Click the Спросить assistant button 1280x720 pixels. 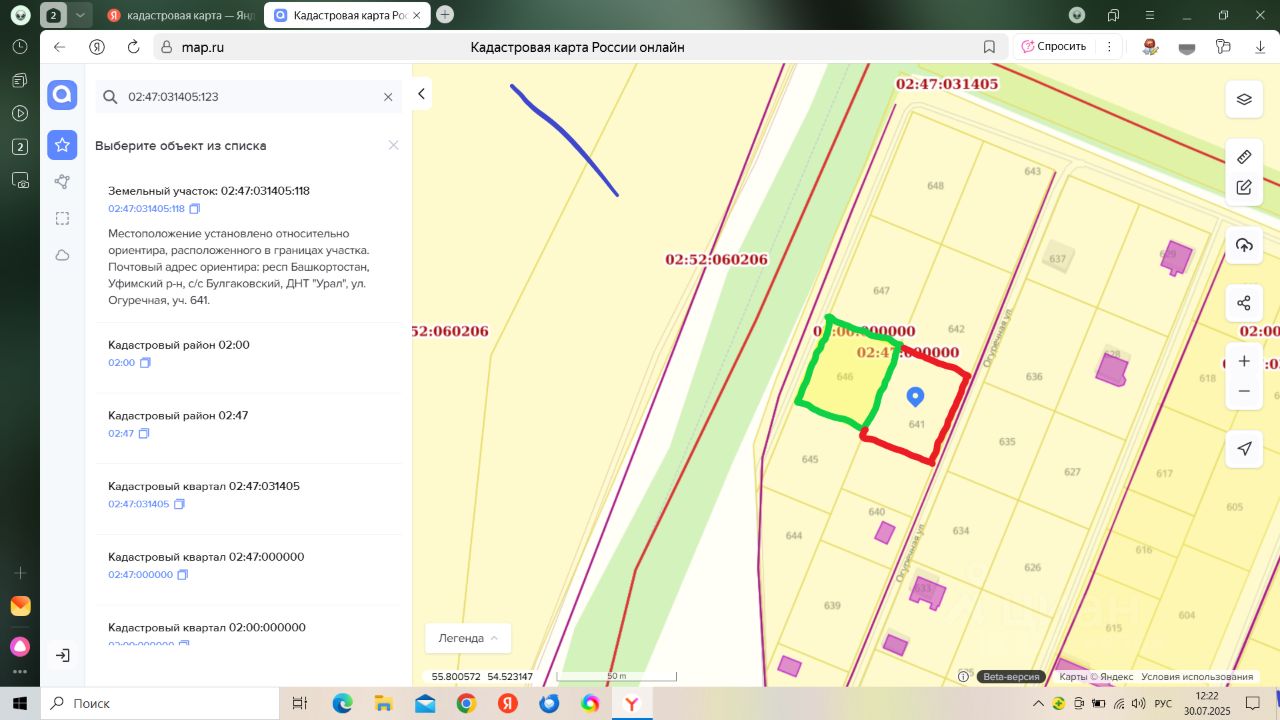click(1054, 47)
